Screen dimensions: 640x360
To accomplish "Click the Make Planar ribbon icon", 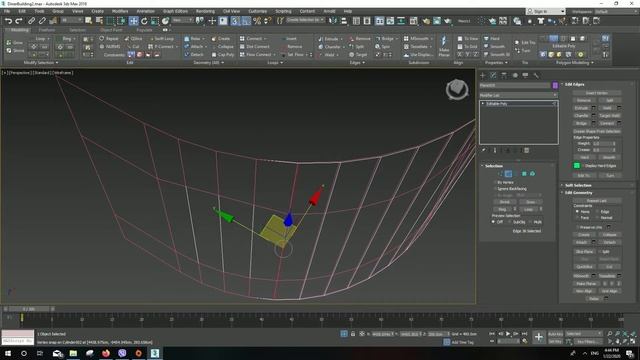I will tap(444, 46).
